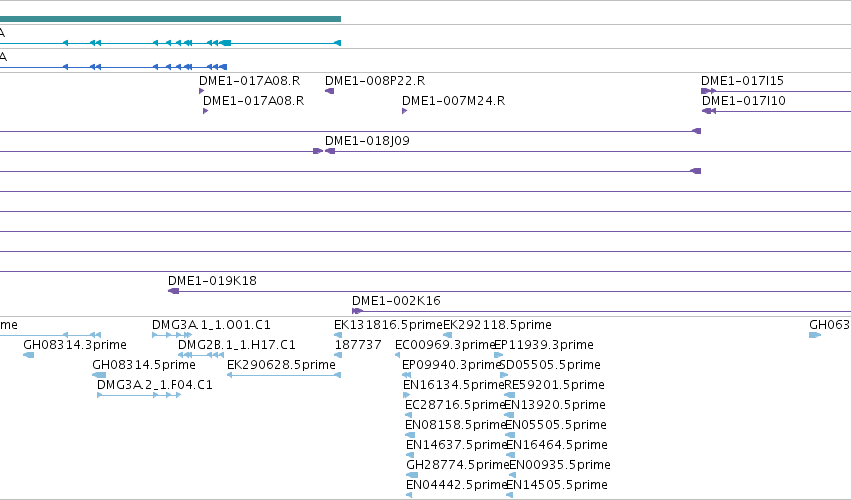Select the EK290628.5prime feature line
851x500 pixels.
(x=284, y=375)
